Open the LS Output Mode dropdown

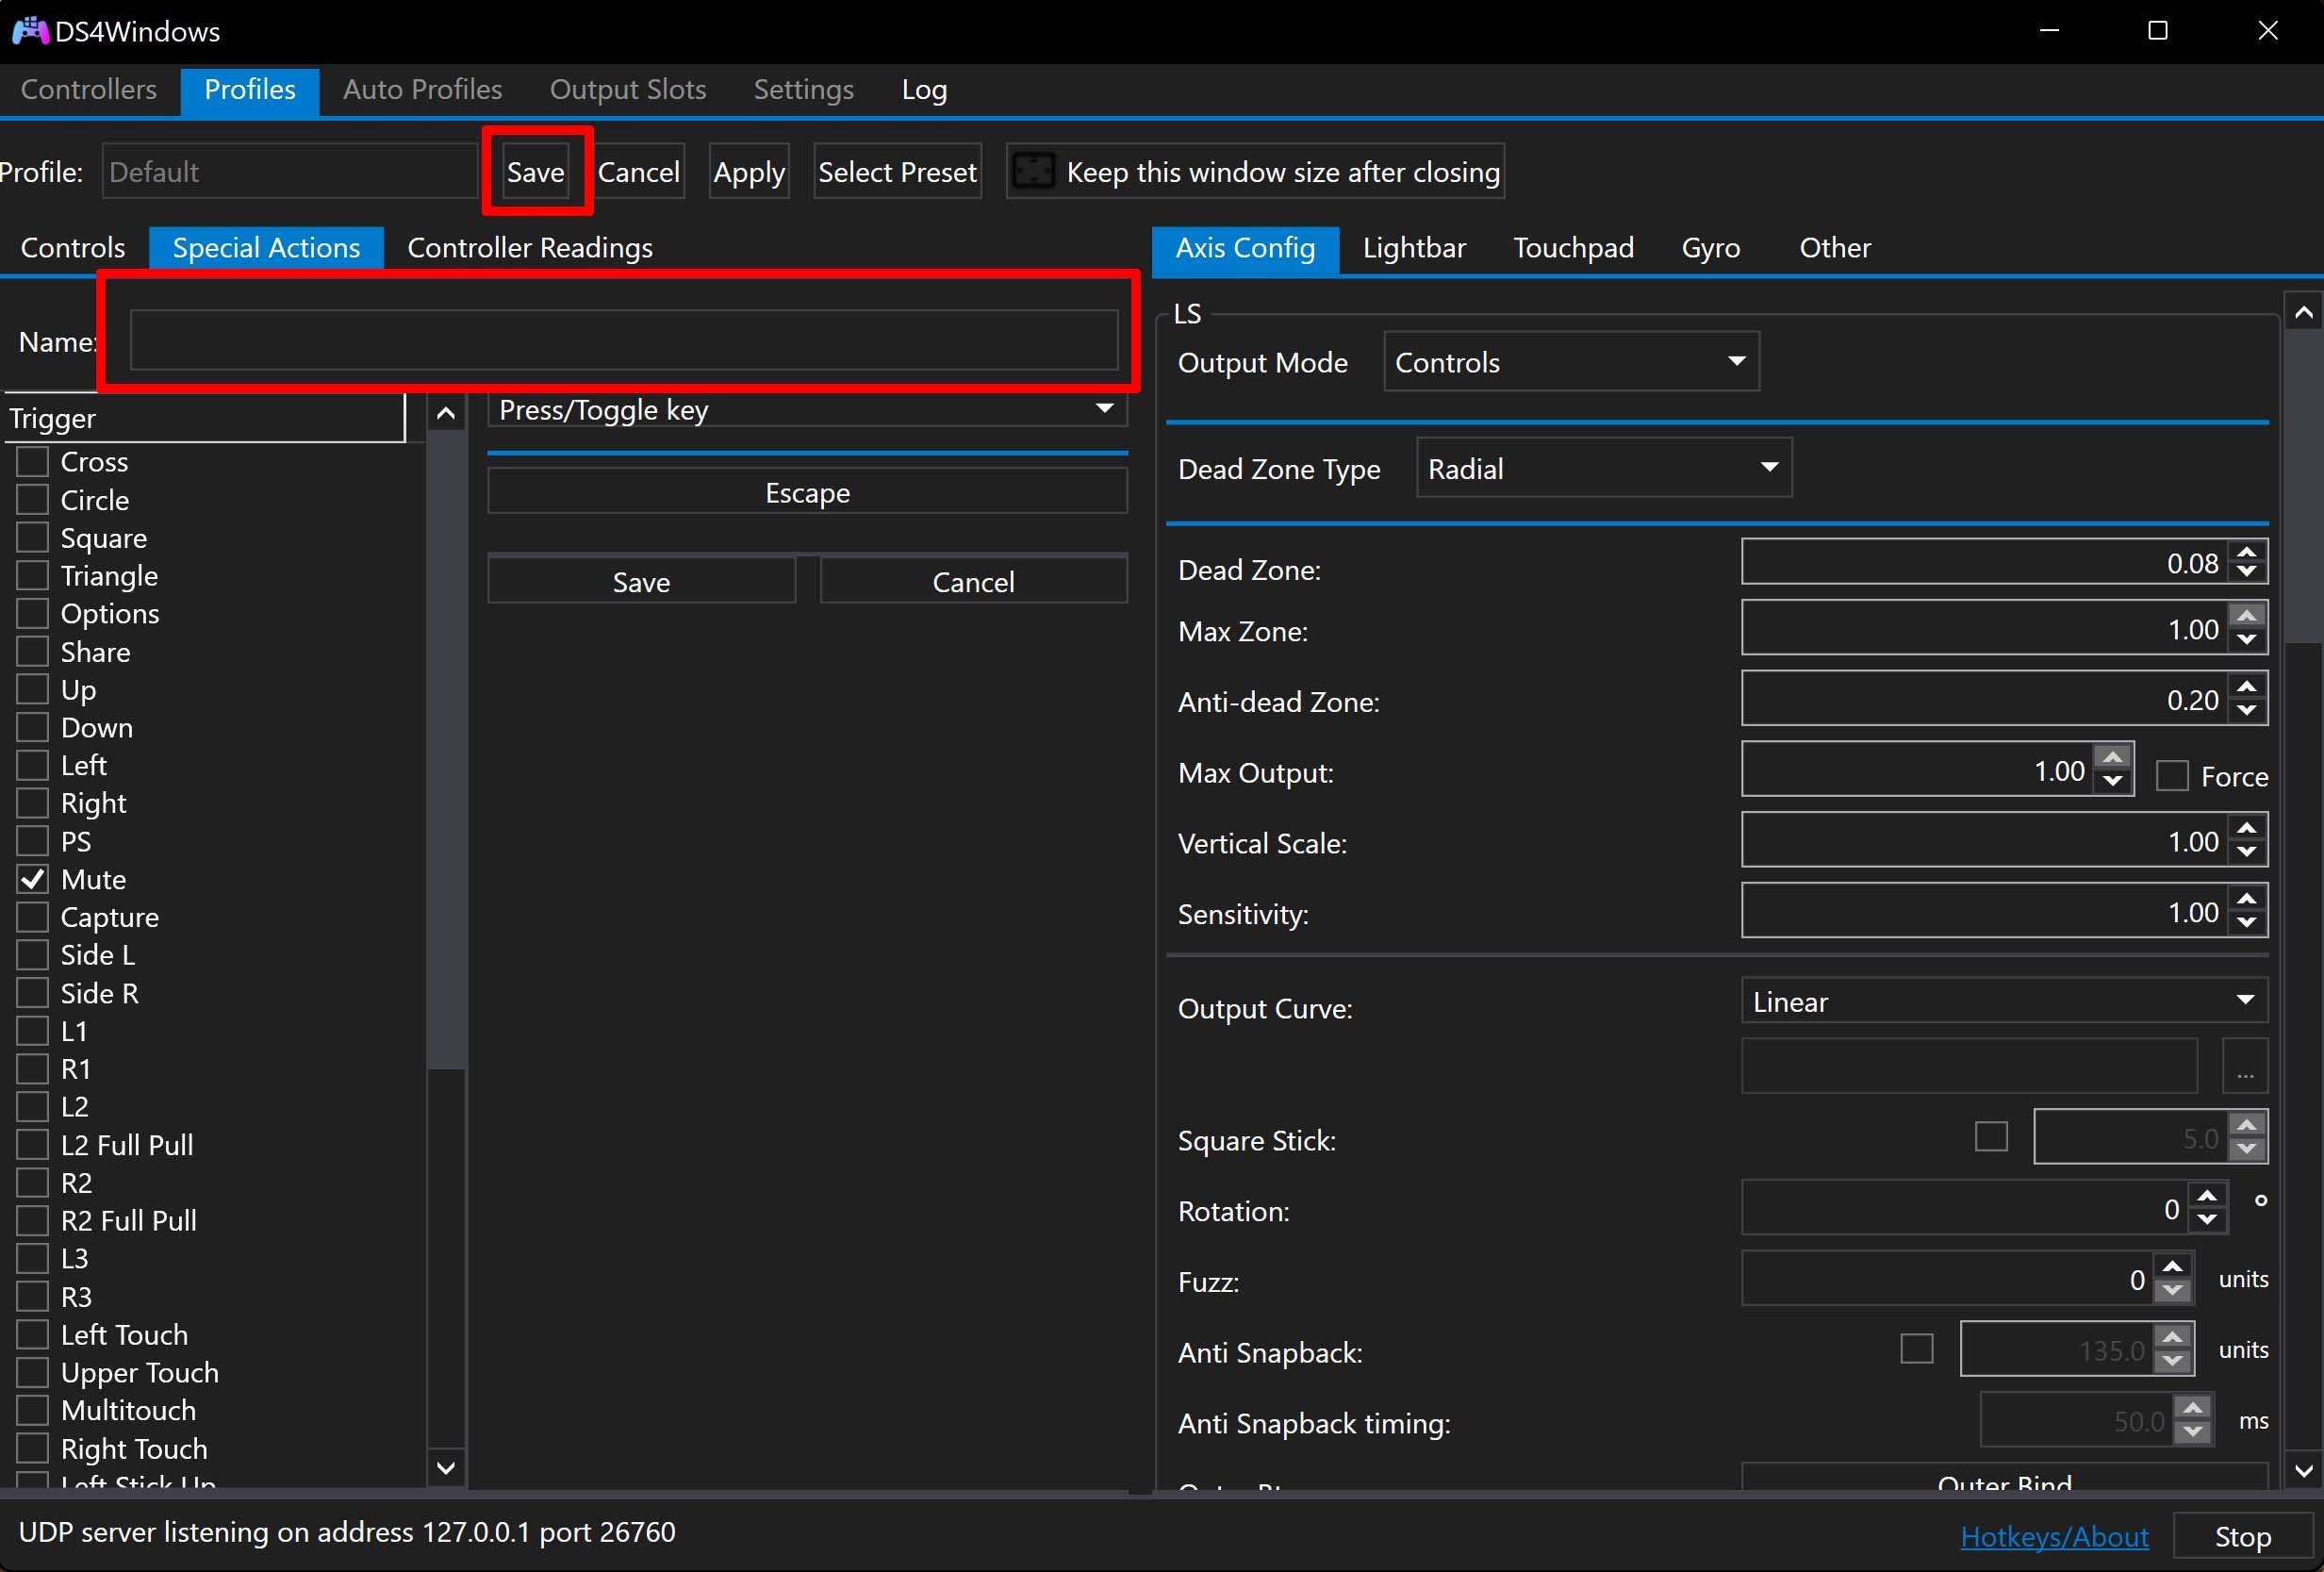coord(1571,362)
